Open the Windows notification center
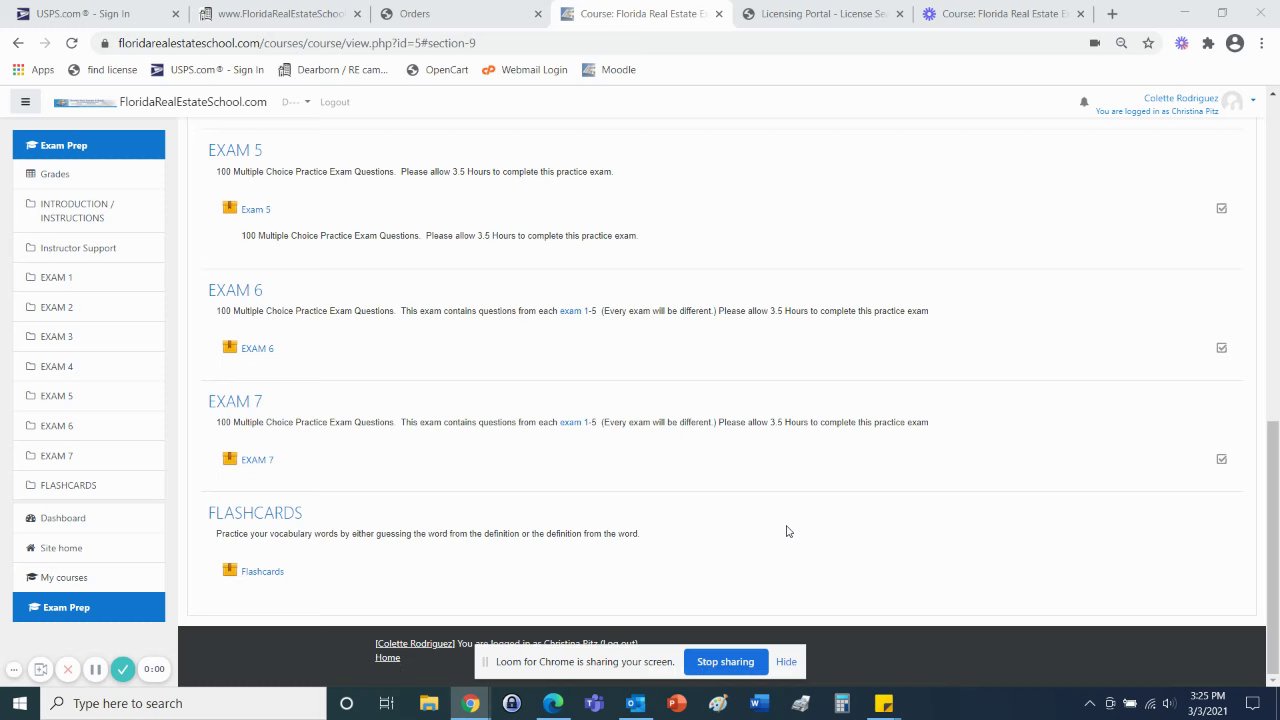The height and width of the screenshot is (720, 1280). (1252, 703)
